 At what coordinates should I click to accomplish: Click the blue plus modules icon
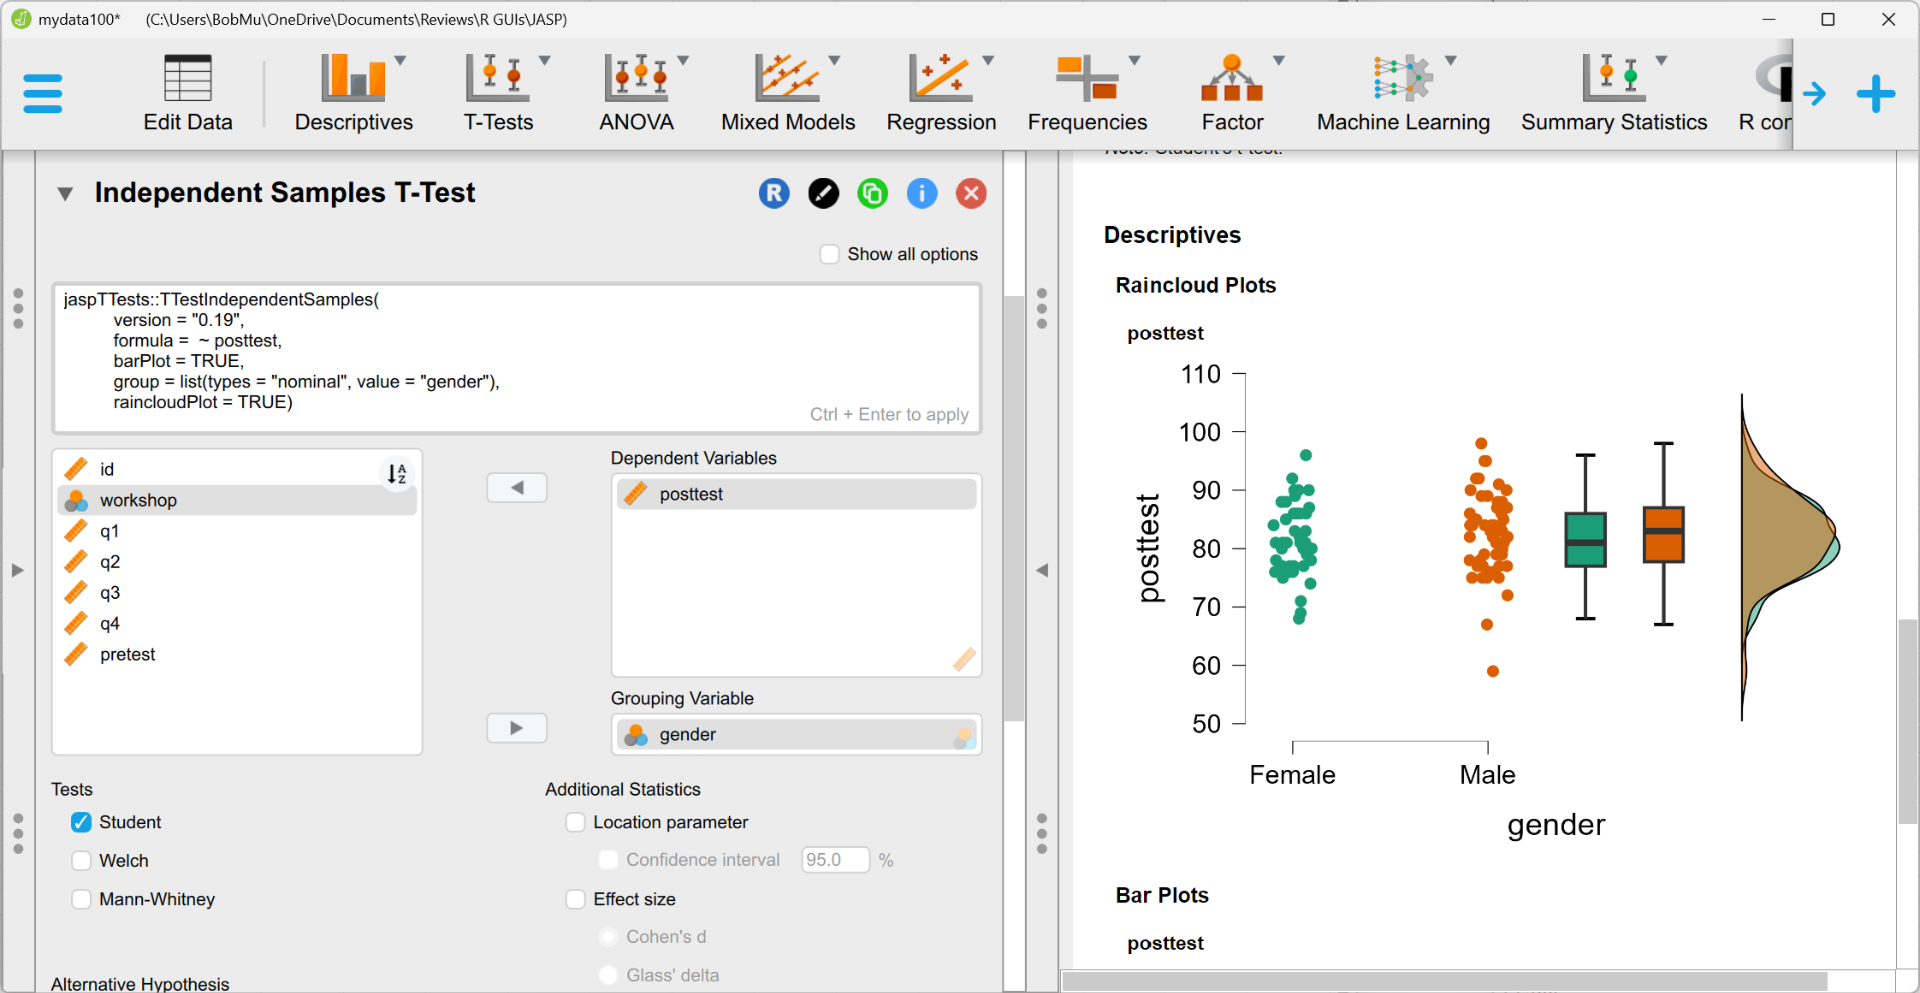pos(1875,94)
